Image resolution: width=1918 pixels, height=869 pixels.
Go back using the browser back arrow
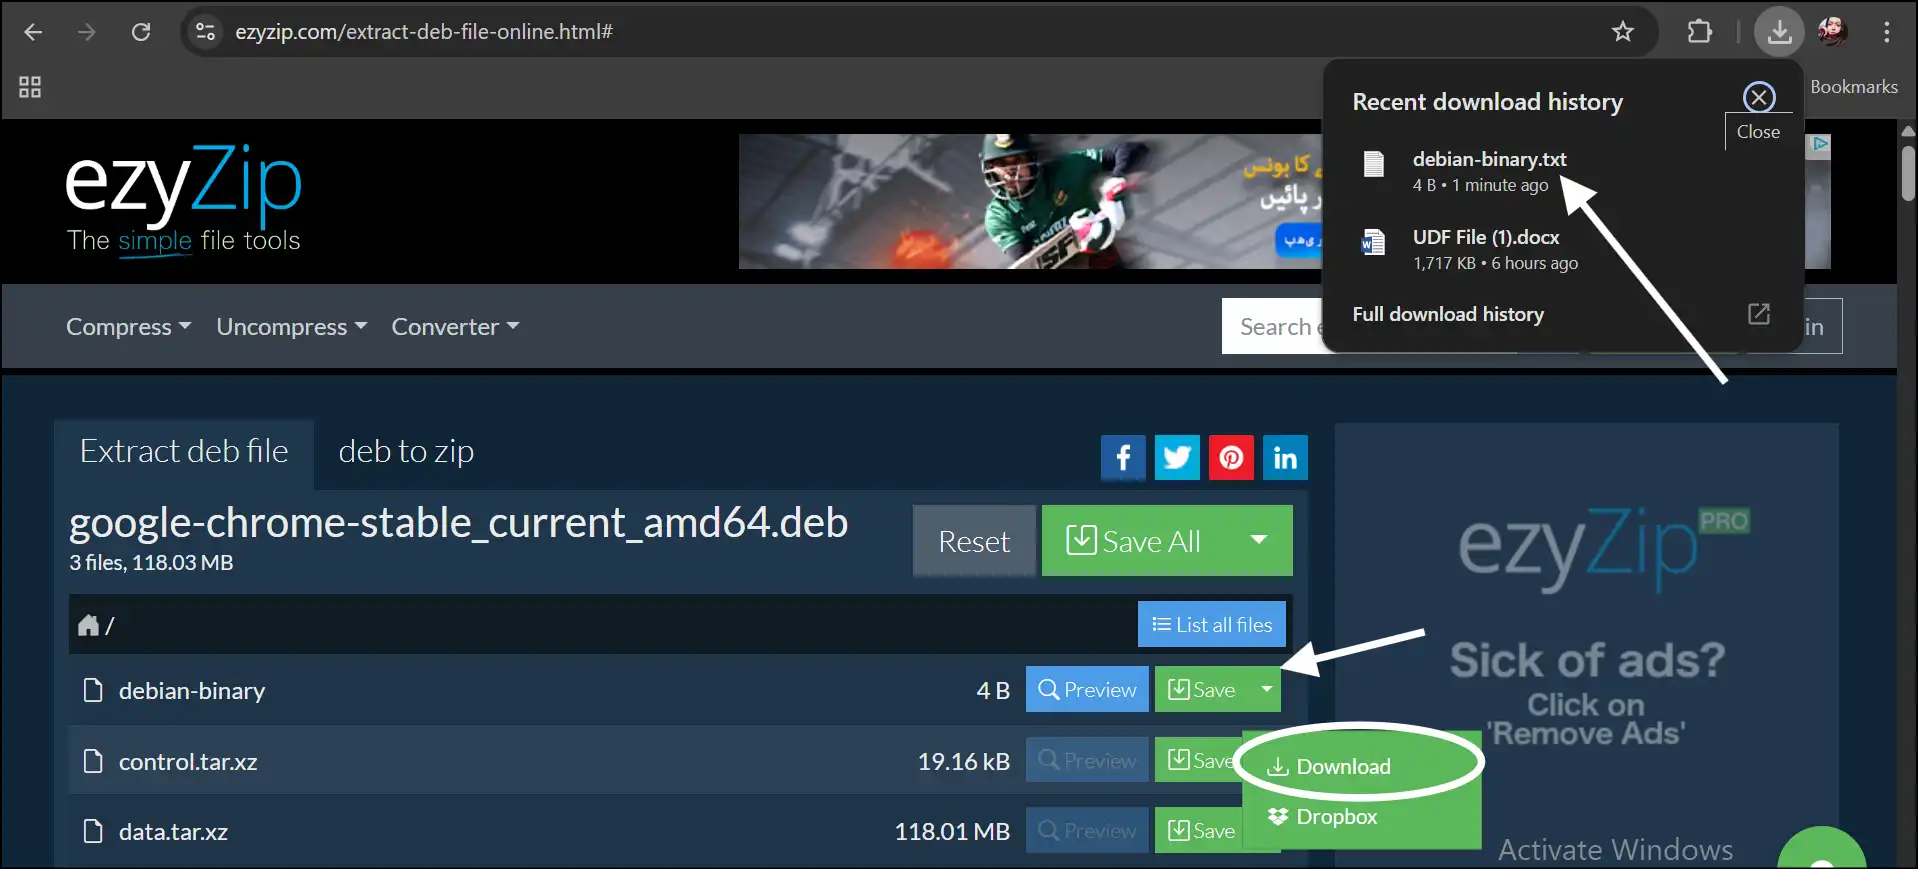[x=33, y=32]
